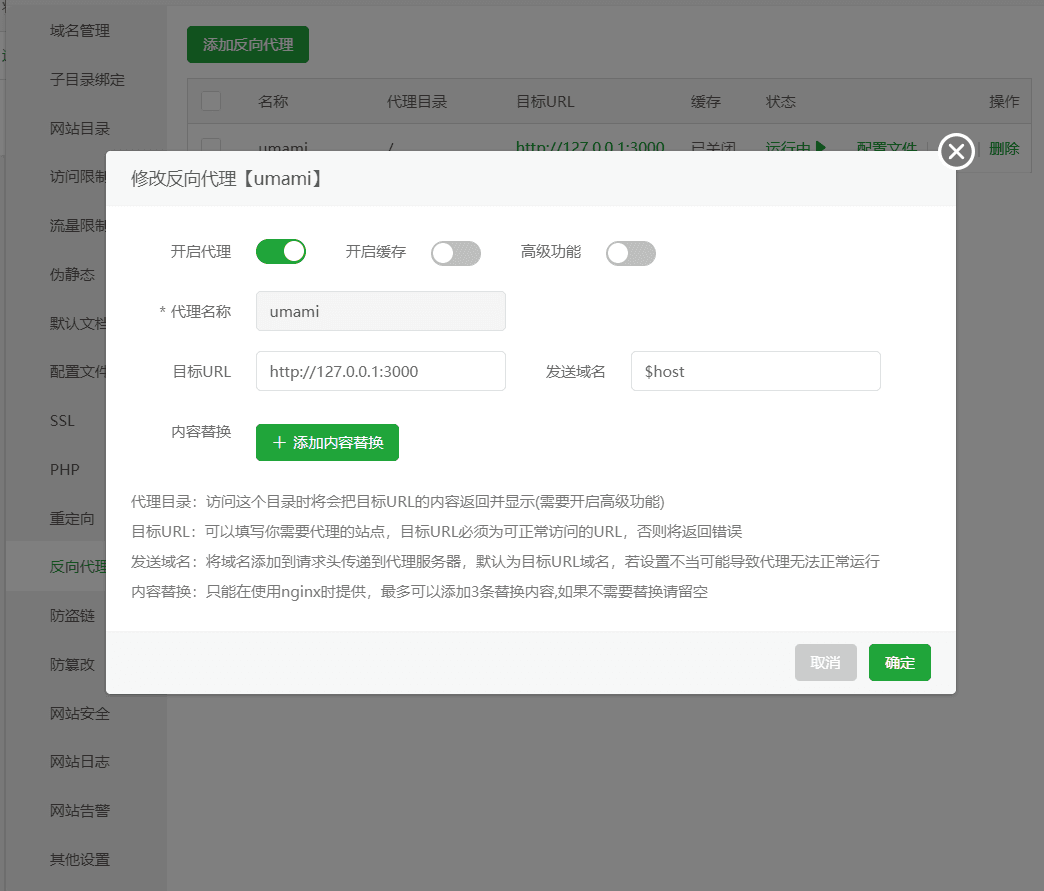The width and height of the screenshot is (1044, 891).
Task: Open the 防盗链 sidebar tab
Action: (x=72, y=615)
